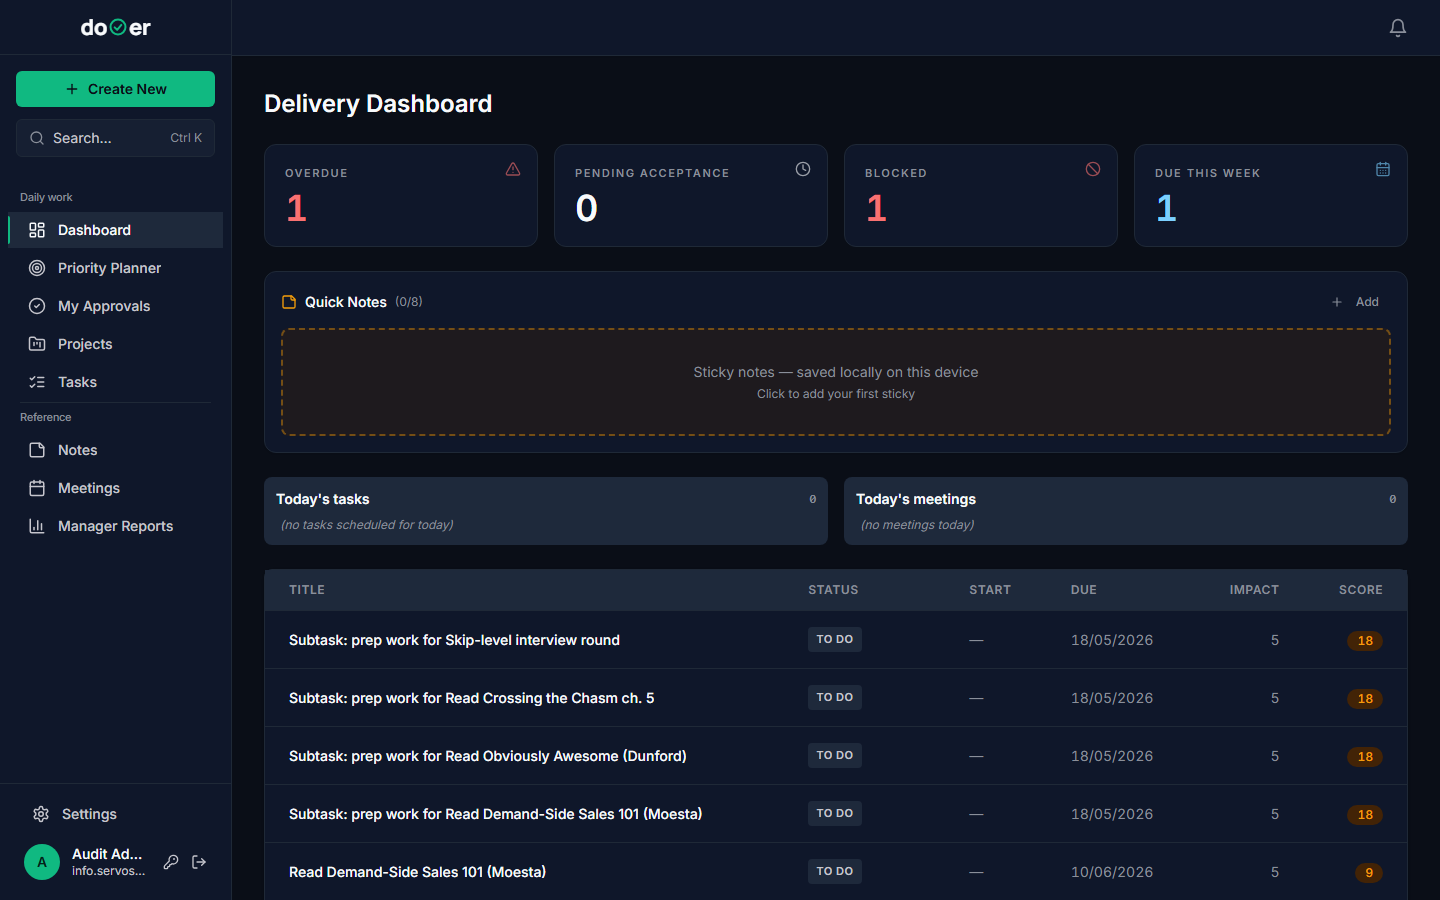The height and width of the screenshot is (900, 1440).
Task: Open Skip-level interview round subtask
Action: click(454, 640)
